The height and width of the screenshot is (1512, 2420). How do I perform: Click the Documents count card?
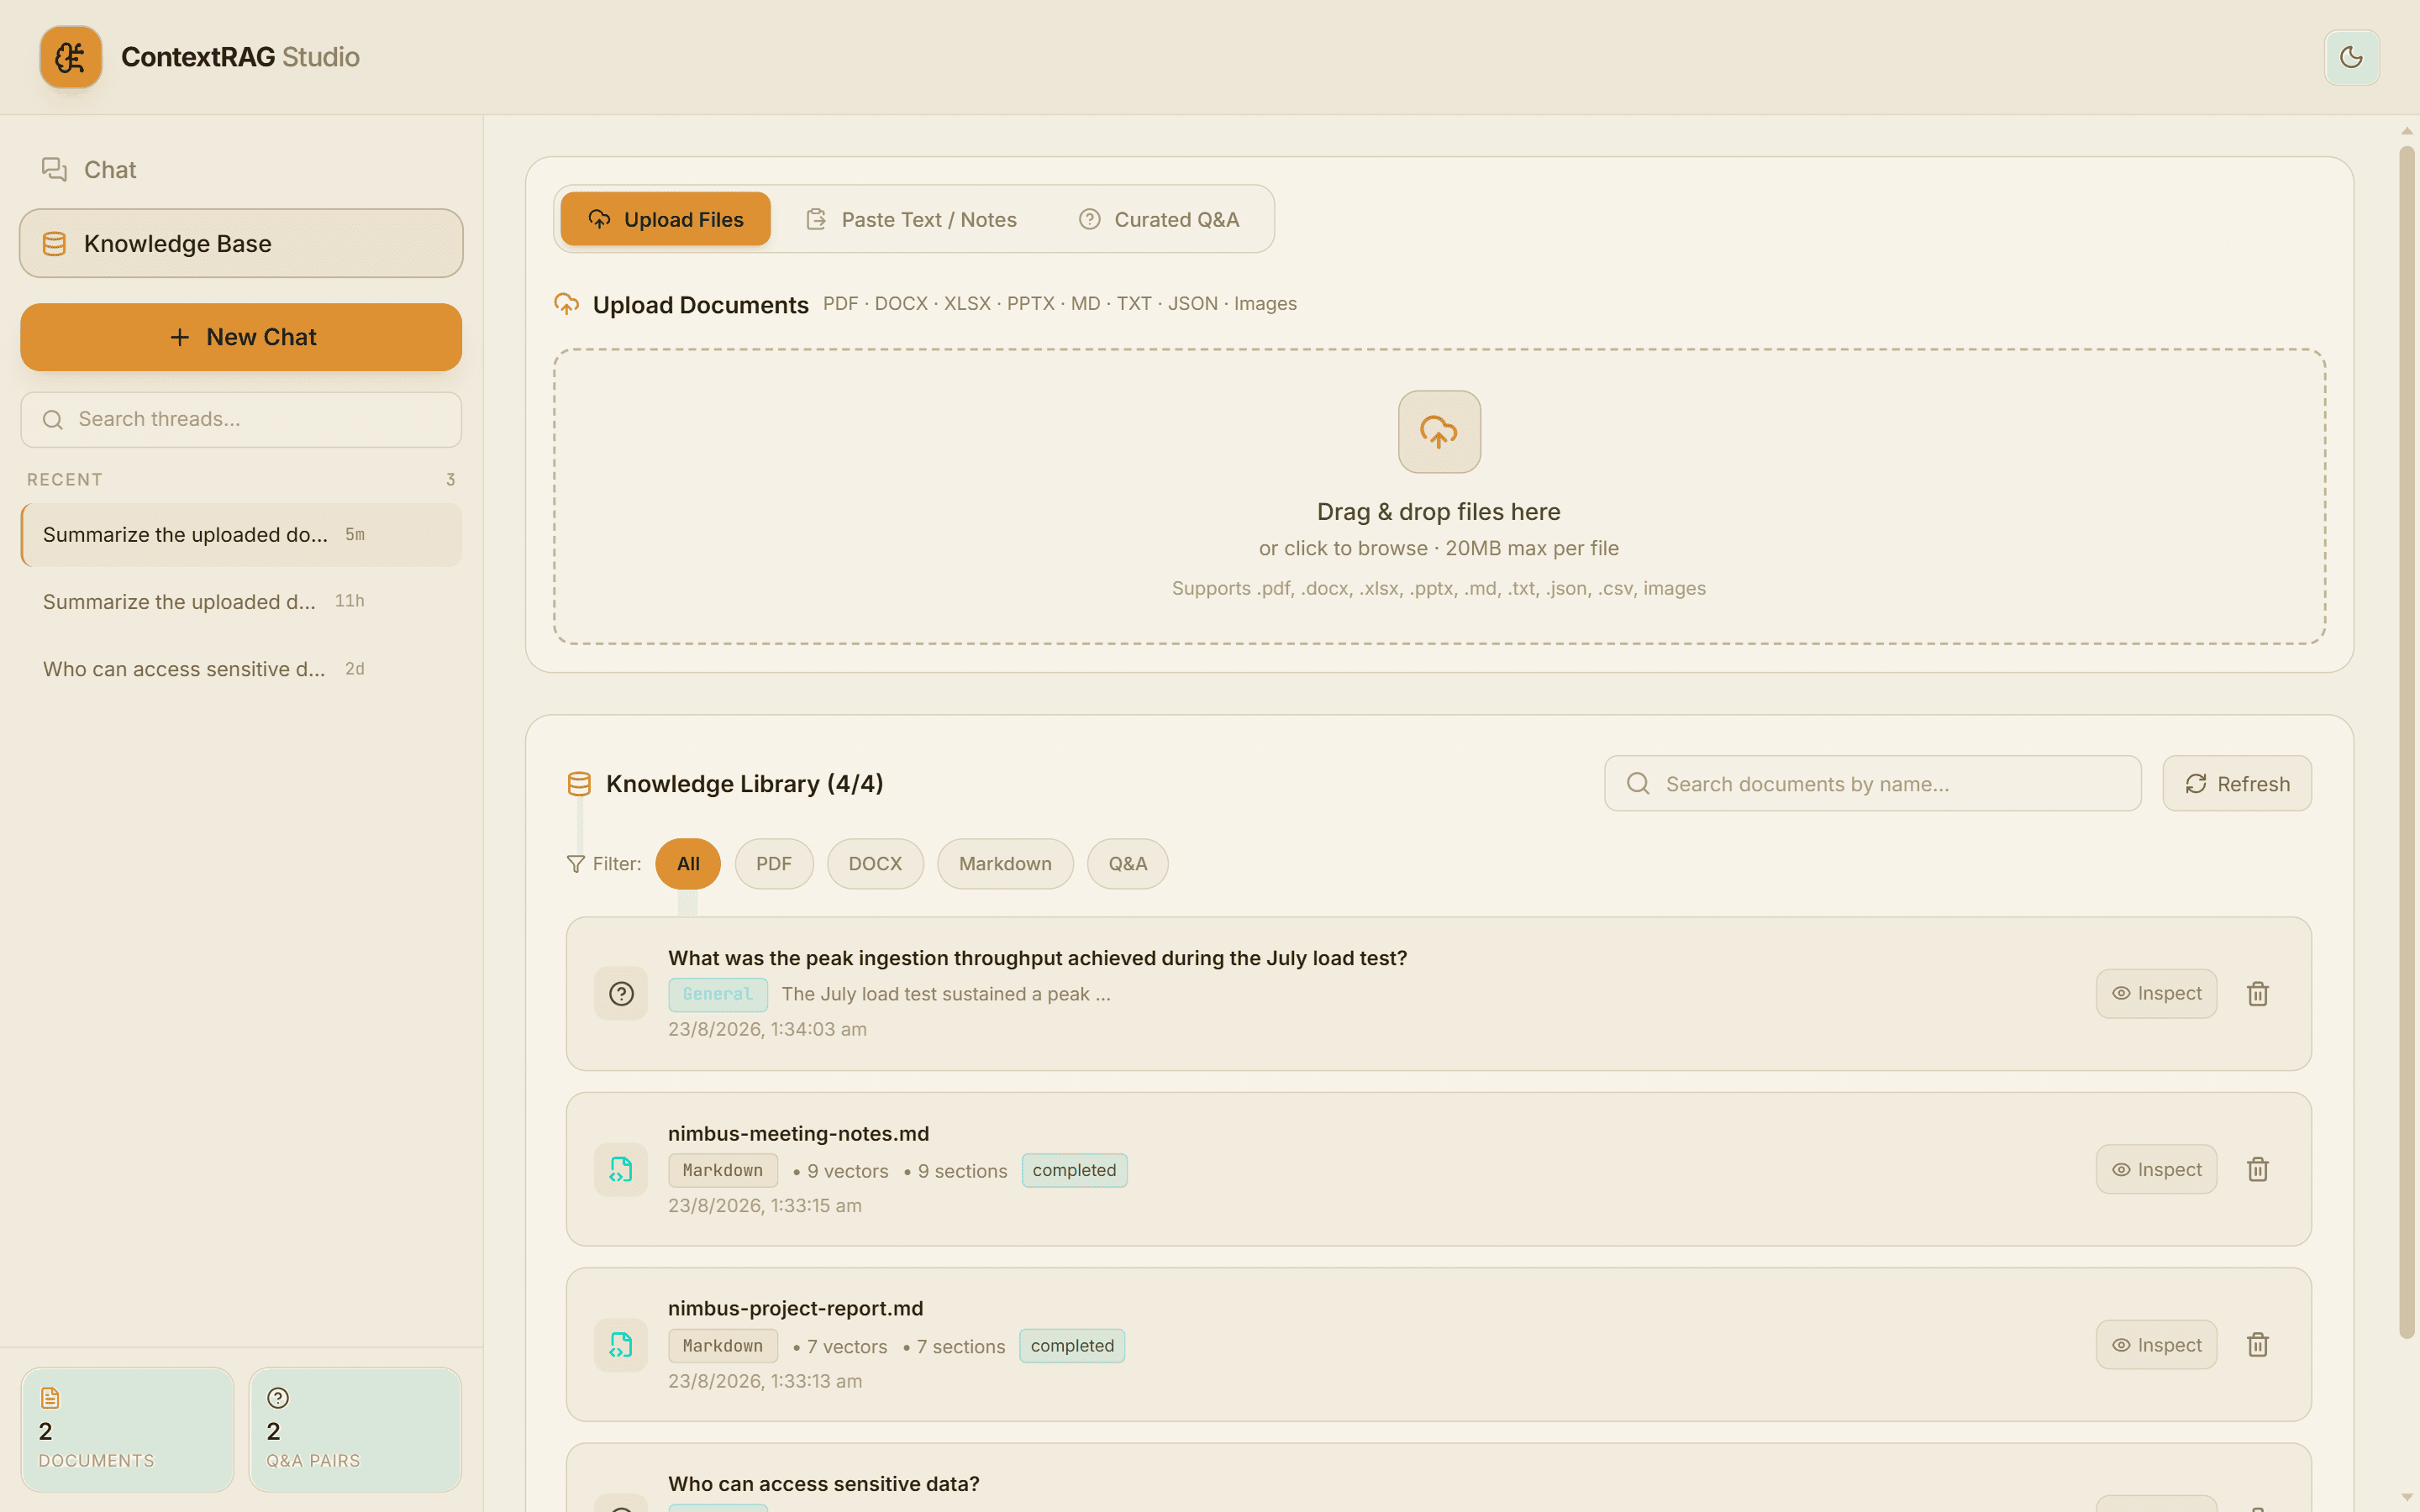tap(127, 1429)
